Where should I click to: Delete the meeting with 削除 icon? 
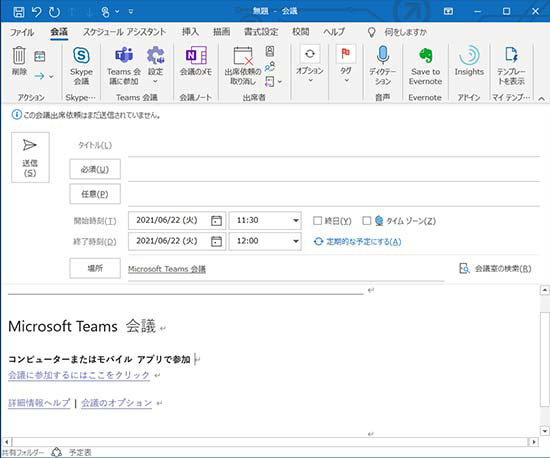tap(19, 61)
